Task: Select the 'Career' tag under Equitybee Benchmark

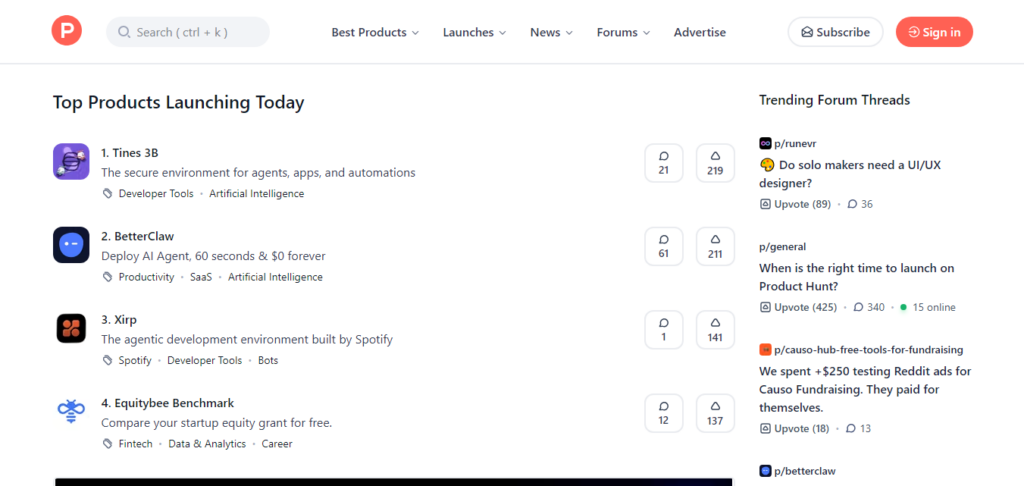Action: (277, 444)
